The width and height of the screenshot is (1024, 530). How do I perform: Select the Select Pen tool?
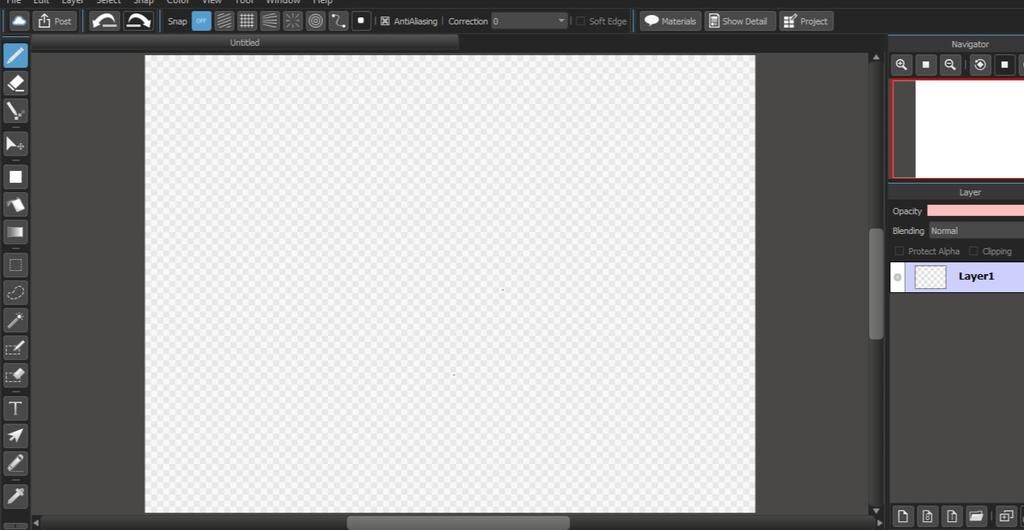click(x=16, y=348)
